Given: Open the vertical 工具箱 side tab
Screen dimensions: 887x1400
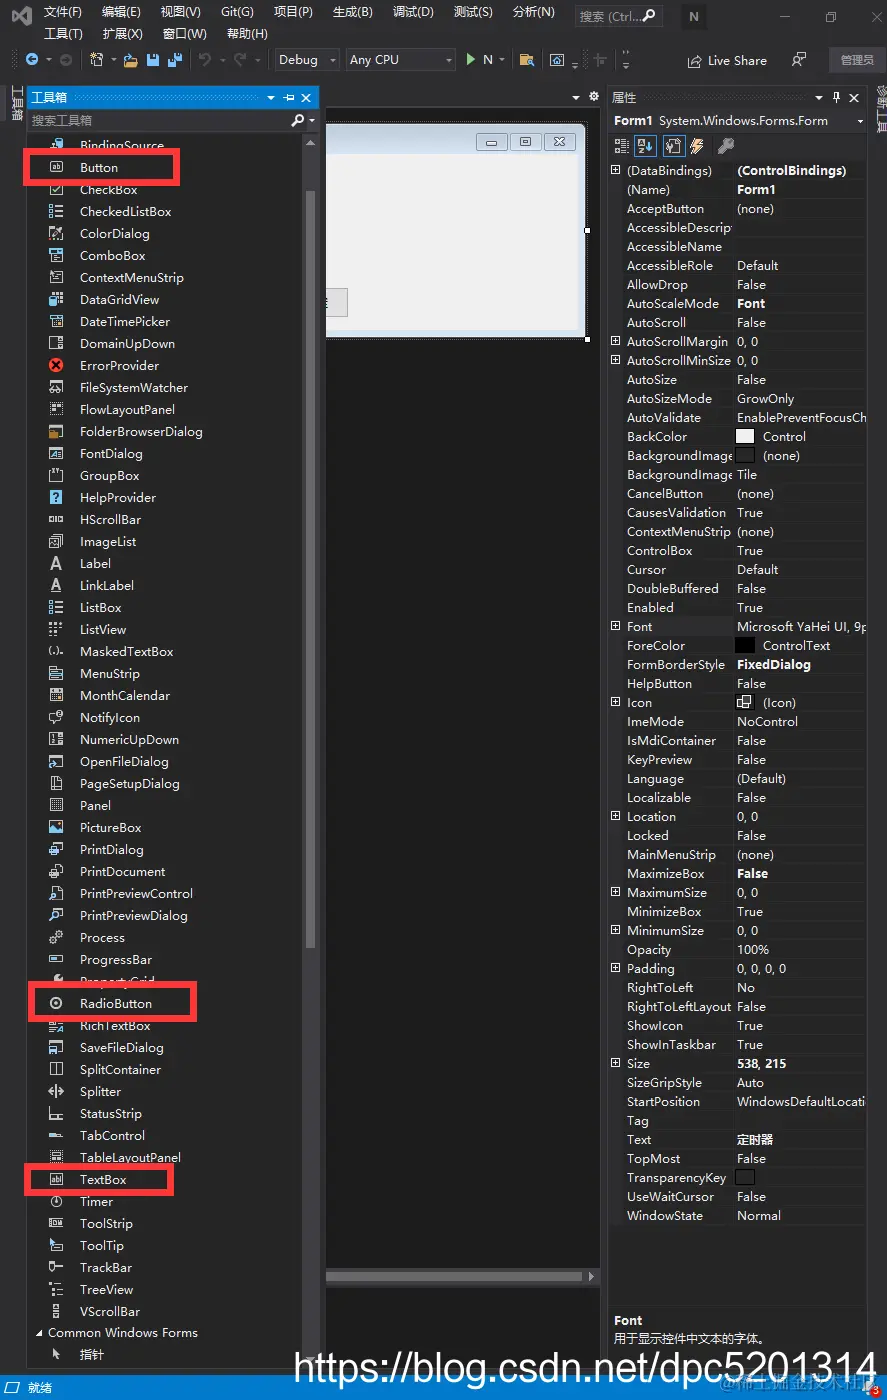Looking at the screenshot, I should pos(16,102).
